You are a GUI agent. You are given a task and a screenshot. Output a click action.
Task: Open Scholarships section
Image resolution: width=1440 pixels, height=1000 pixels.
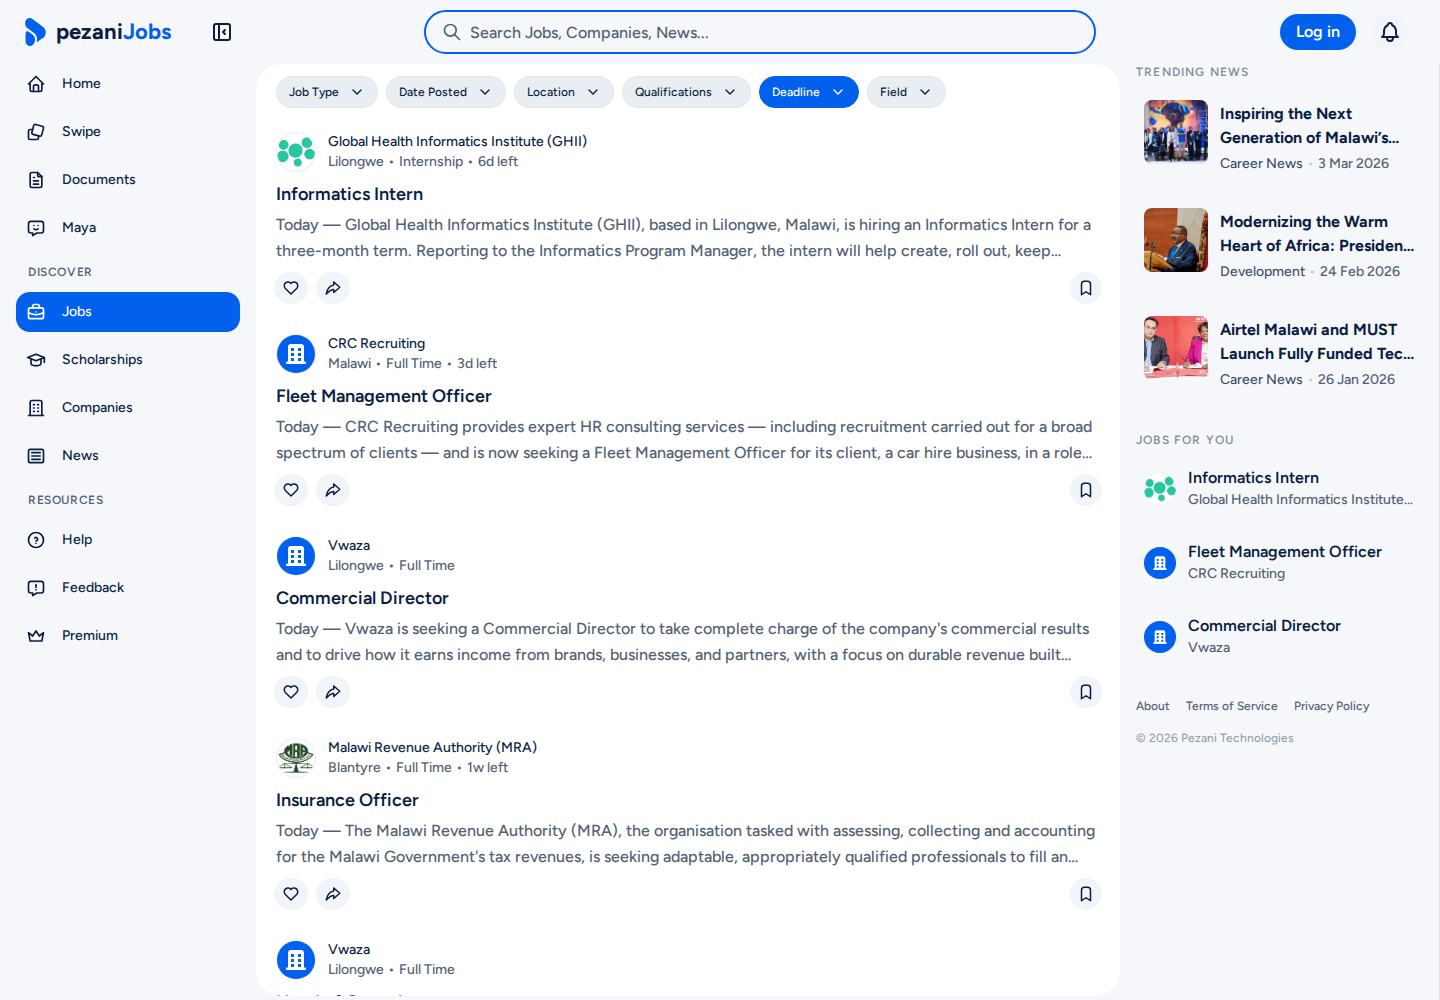(128, 360)
